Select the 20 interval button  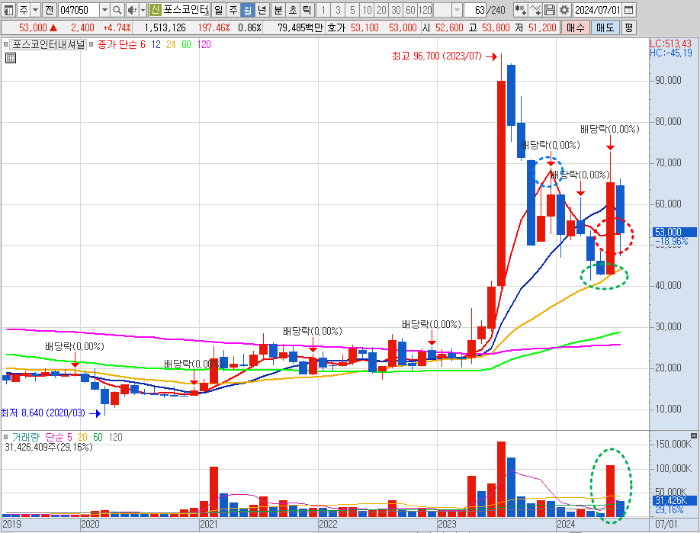pyautogui.click(x=382, y=9)
